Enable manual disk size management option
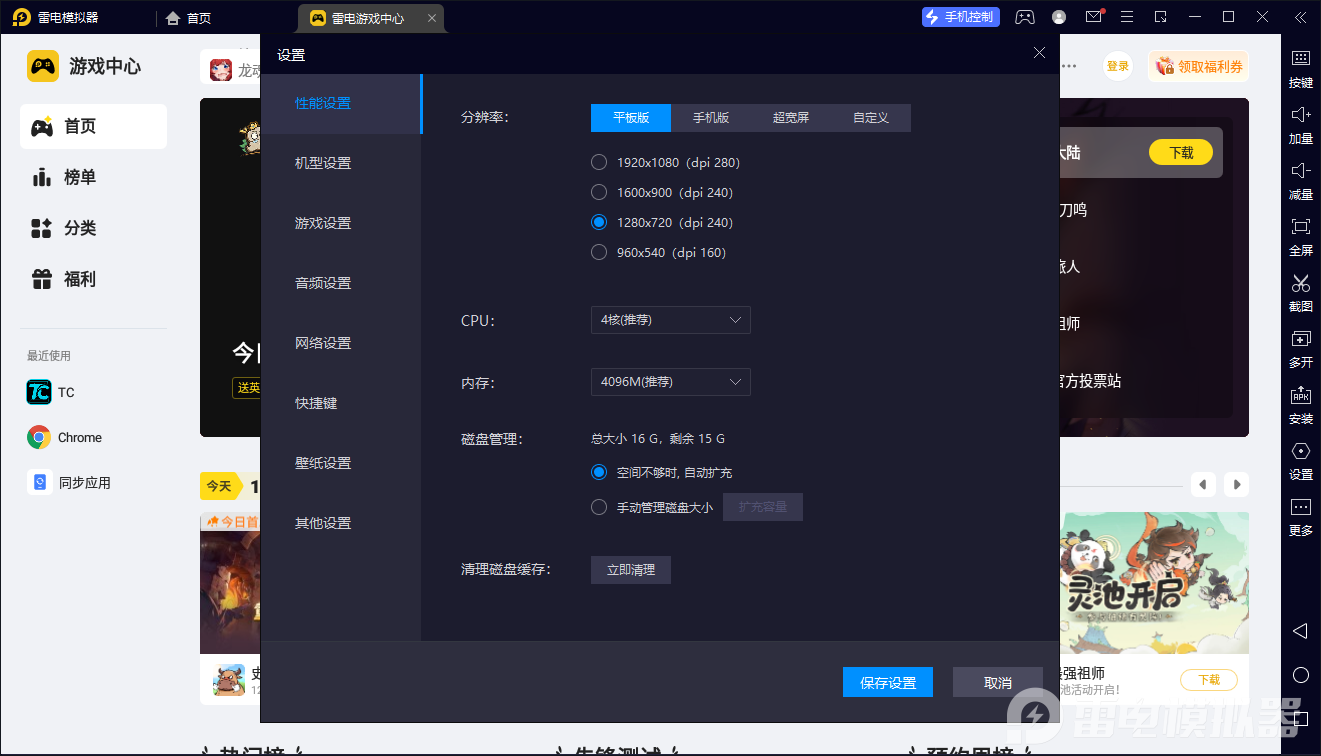 pos(598,507)
